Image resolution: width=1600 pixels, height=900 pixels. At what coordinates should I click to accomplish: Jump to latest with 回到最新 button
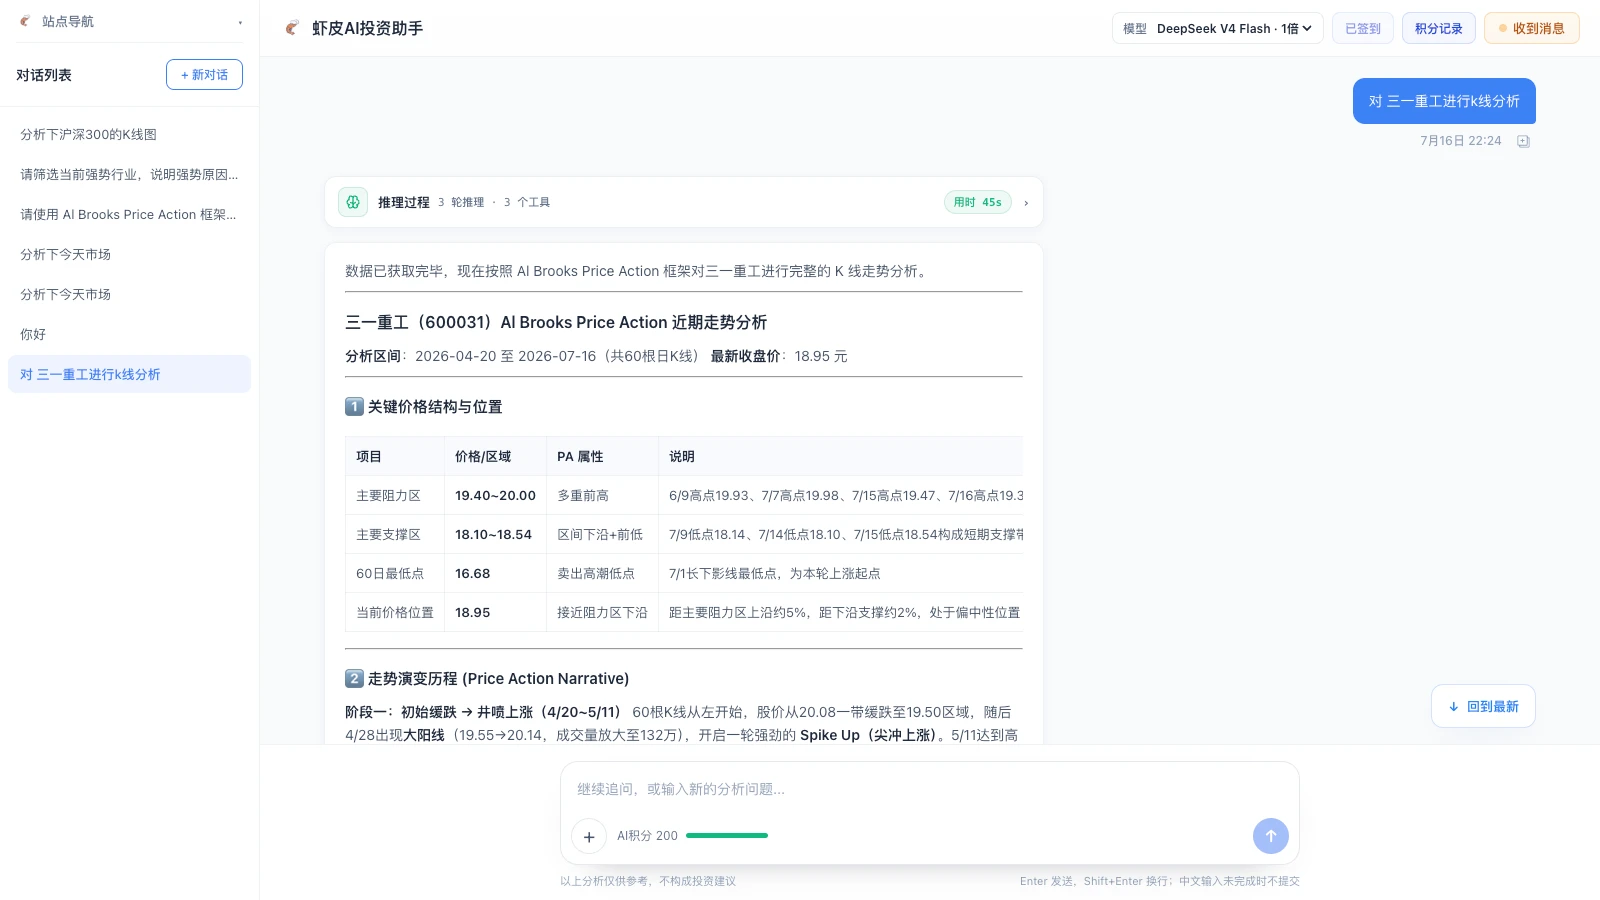(1483, 706)
